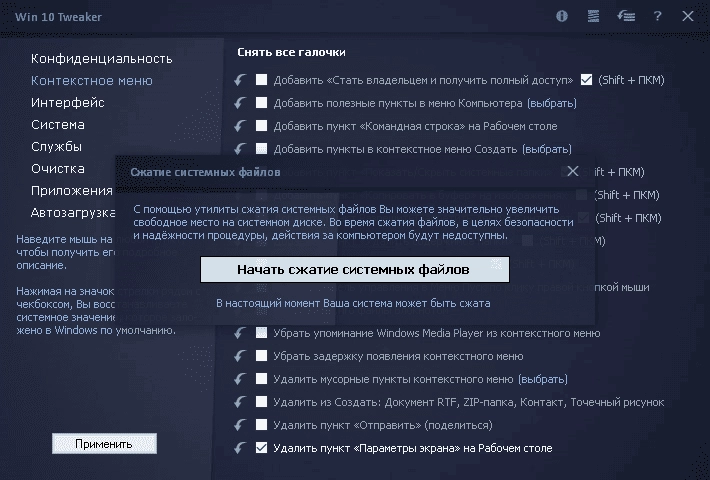
Task: Open Службы section
Action: pos(56,147)
